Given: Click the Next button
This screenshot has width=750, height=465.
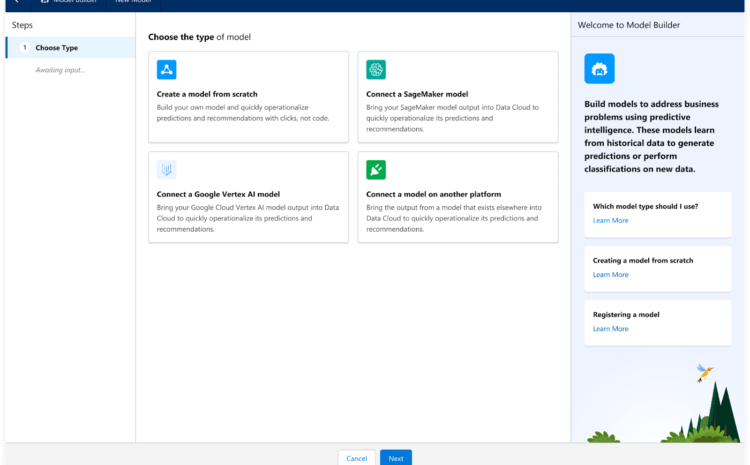Looking at the screenshot, I should click(396, 458).
